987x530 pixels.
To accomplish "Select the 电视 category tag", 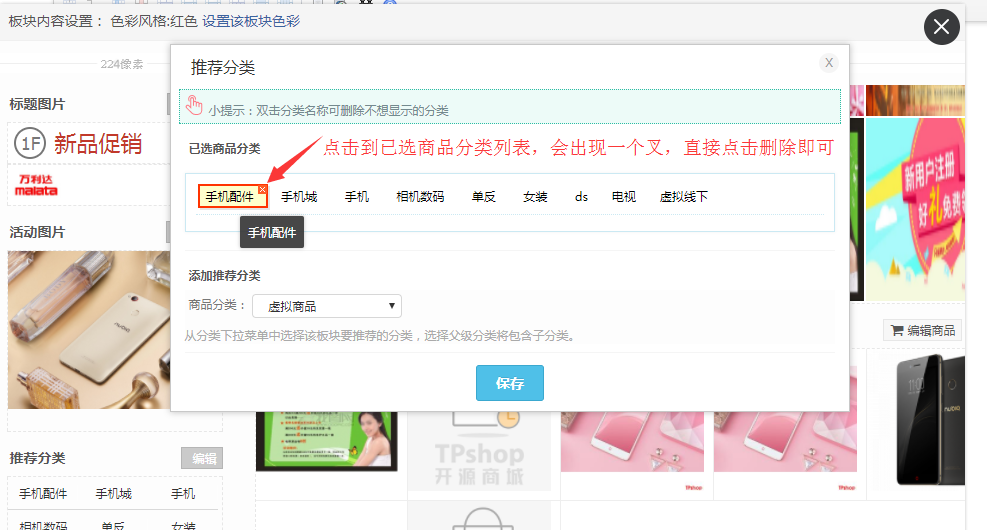I will (623, 197).
